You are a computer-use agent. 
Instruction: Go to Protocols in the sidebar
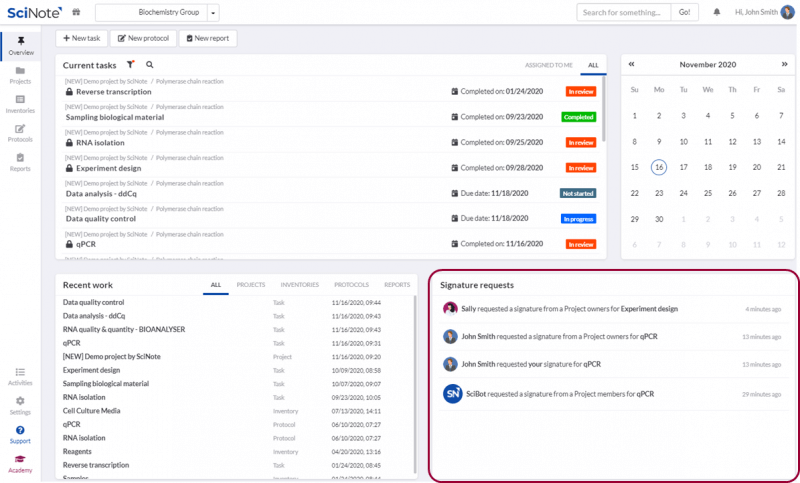point(20,133)
